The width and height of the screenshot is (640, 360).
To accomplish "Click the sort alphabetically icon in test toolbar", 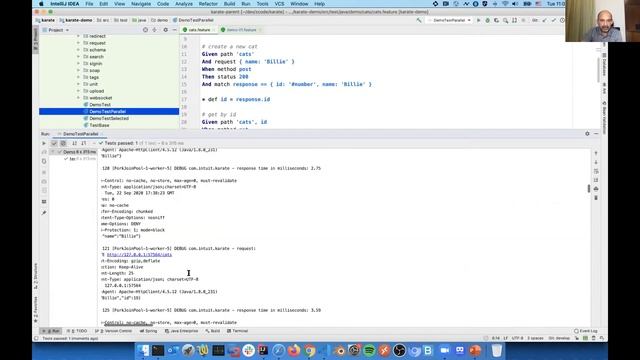I will tap(74, 143).
